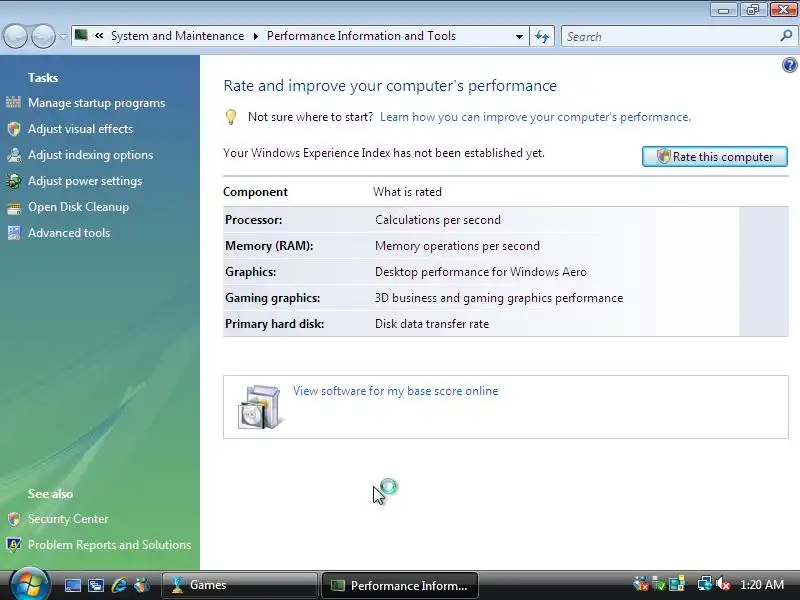Click "Disk data transfer rate" text
Viewport: 800px width, 600px height.
click(x=432, y=324)
